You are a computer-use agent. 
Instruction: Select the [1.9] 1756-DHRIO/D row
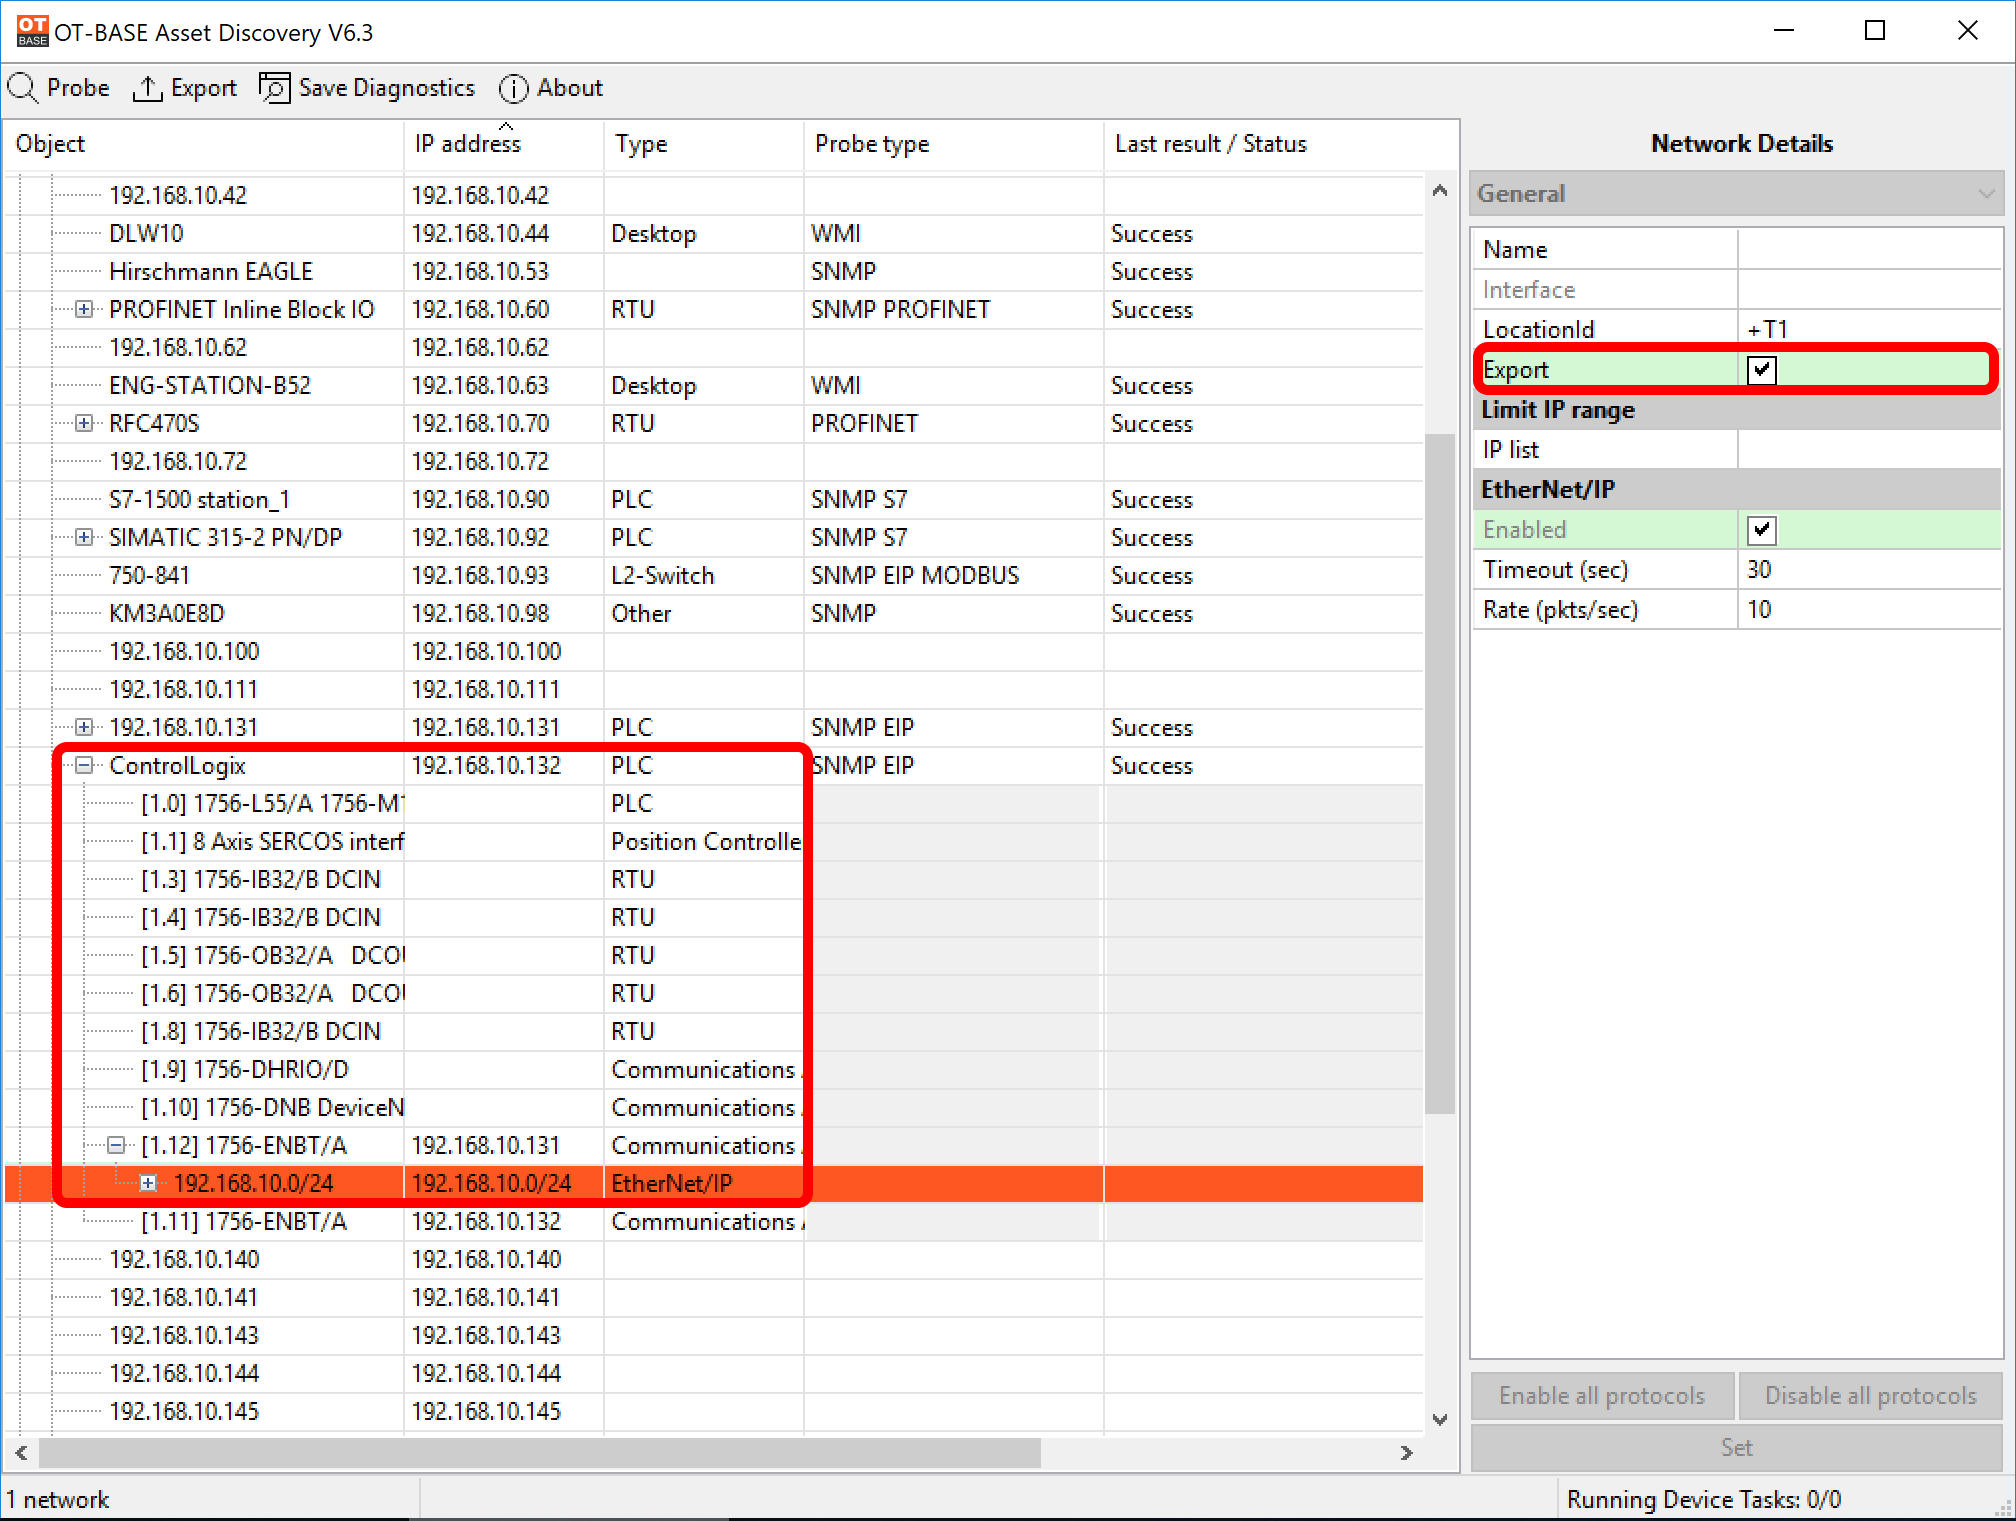[x=714, y=1070]
